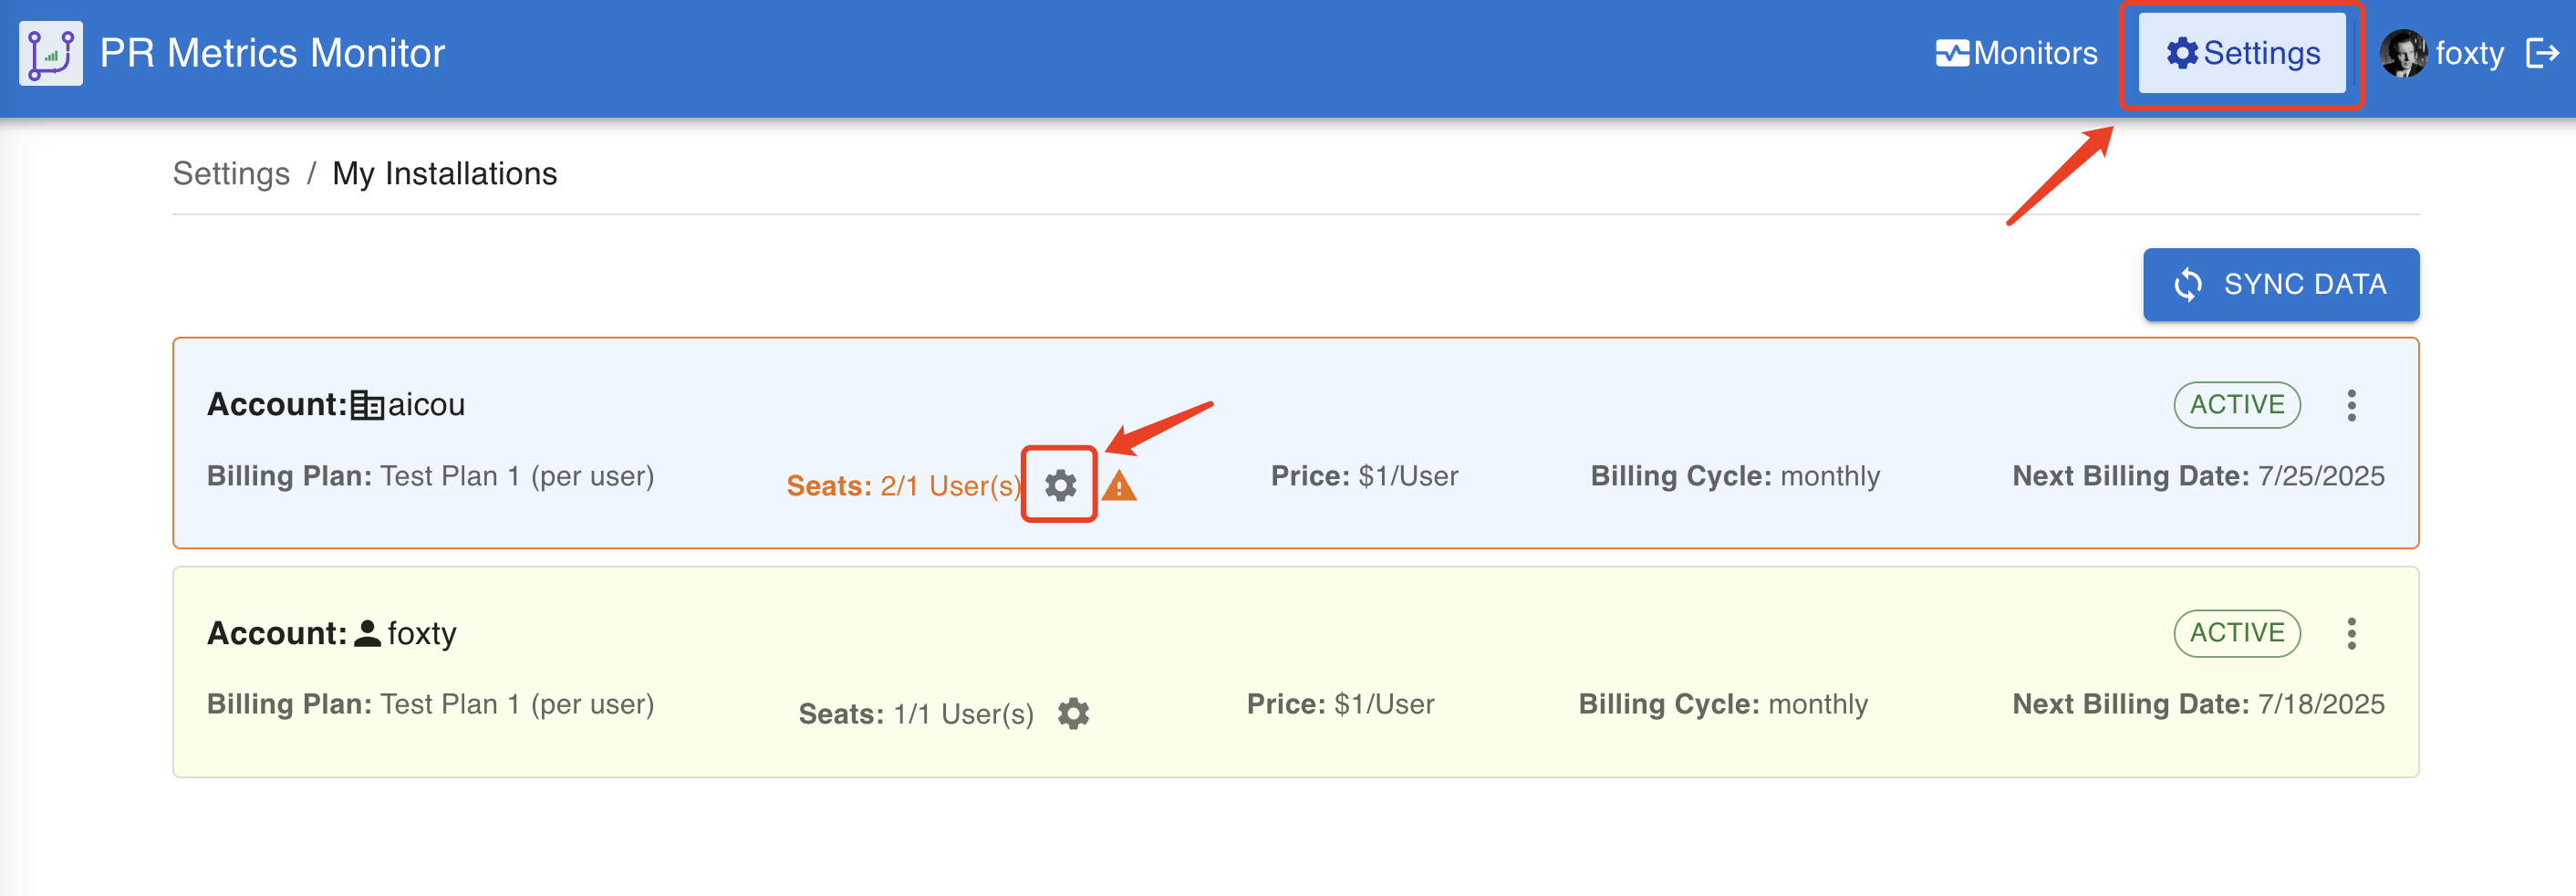Image resolution: width=2576 pixels, height=896 pixels.
Task: Open the three-dot menu for aicou installation
Action: (2351, 405)
